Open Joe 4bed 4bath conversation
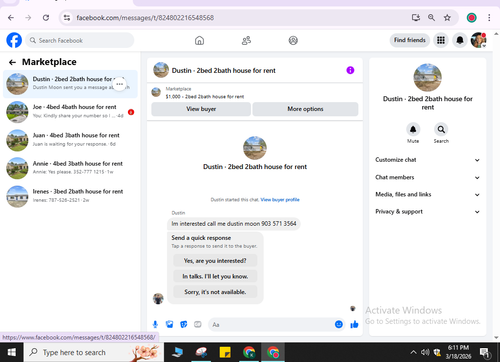This screenshot has width=500, height=362. pyautogui.click(x=70, y=112)
